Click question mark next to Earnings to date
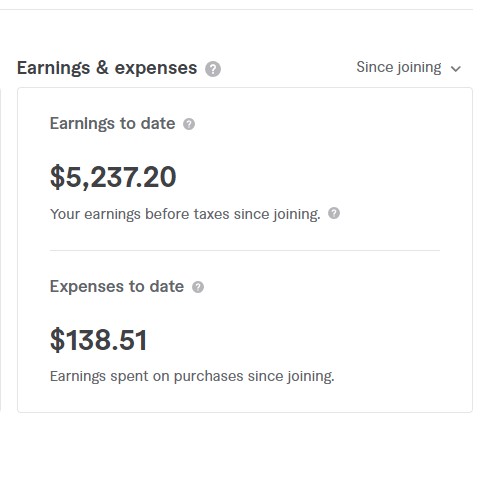496x477 pixels. point(189,124)
